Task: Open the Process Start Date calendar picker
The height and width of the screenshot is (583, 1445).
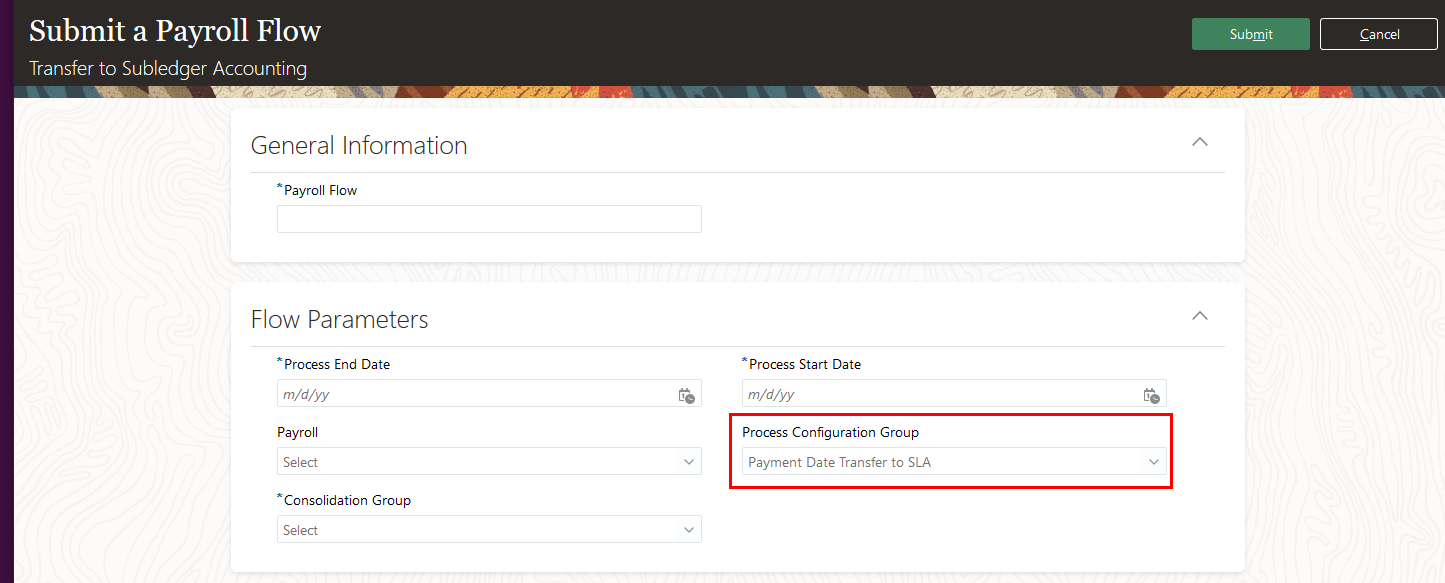Action: tap(1151, 395)
